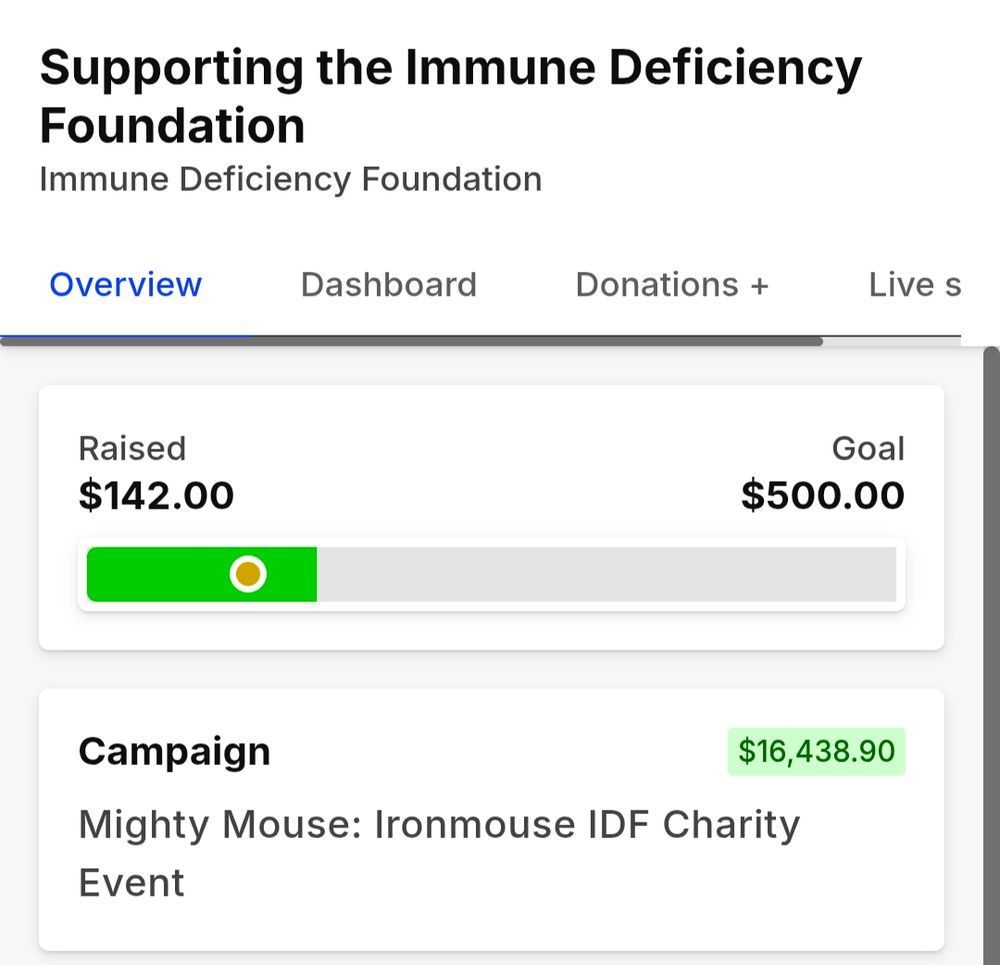Click the $16,438.90 campaign total badge
Screen dimensions: 1000x965
[x=816, y=751]
